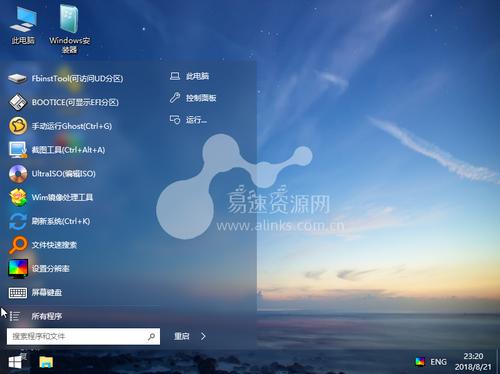This screenshot has width=500, height=374.
Task: Click the UltraISO disc icon
Action: 18,173
